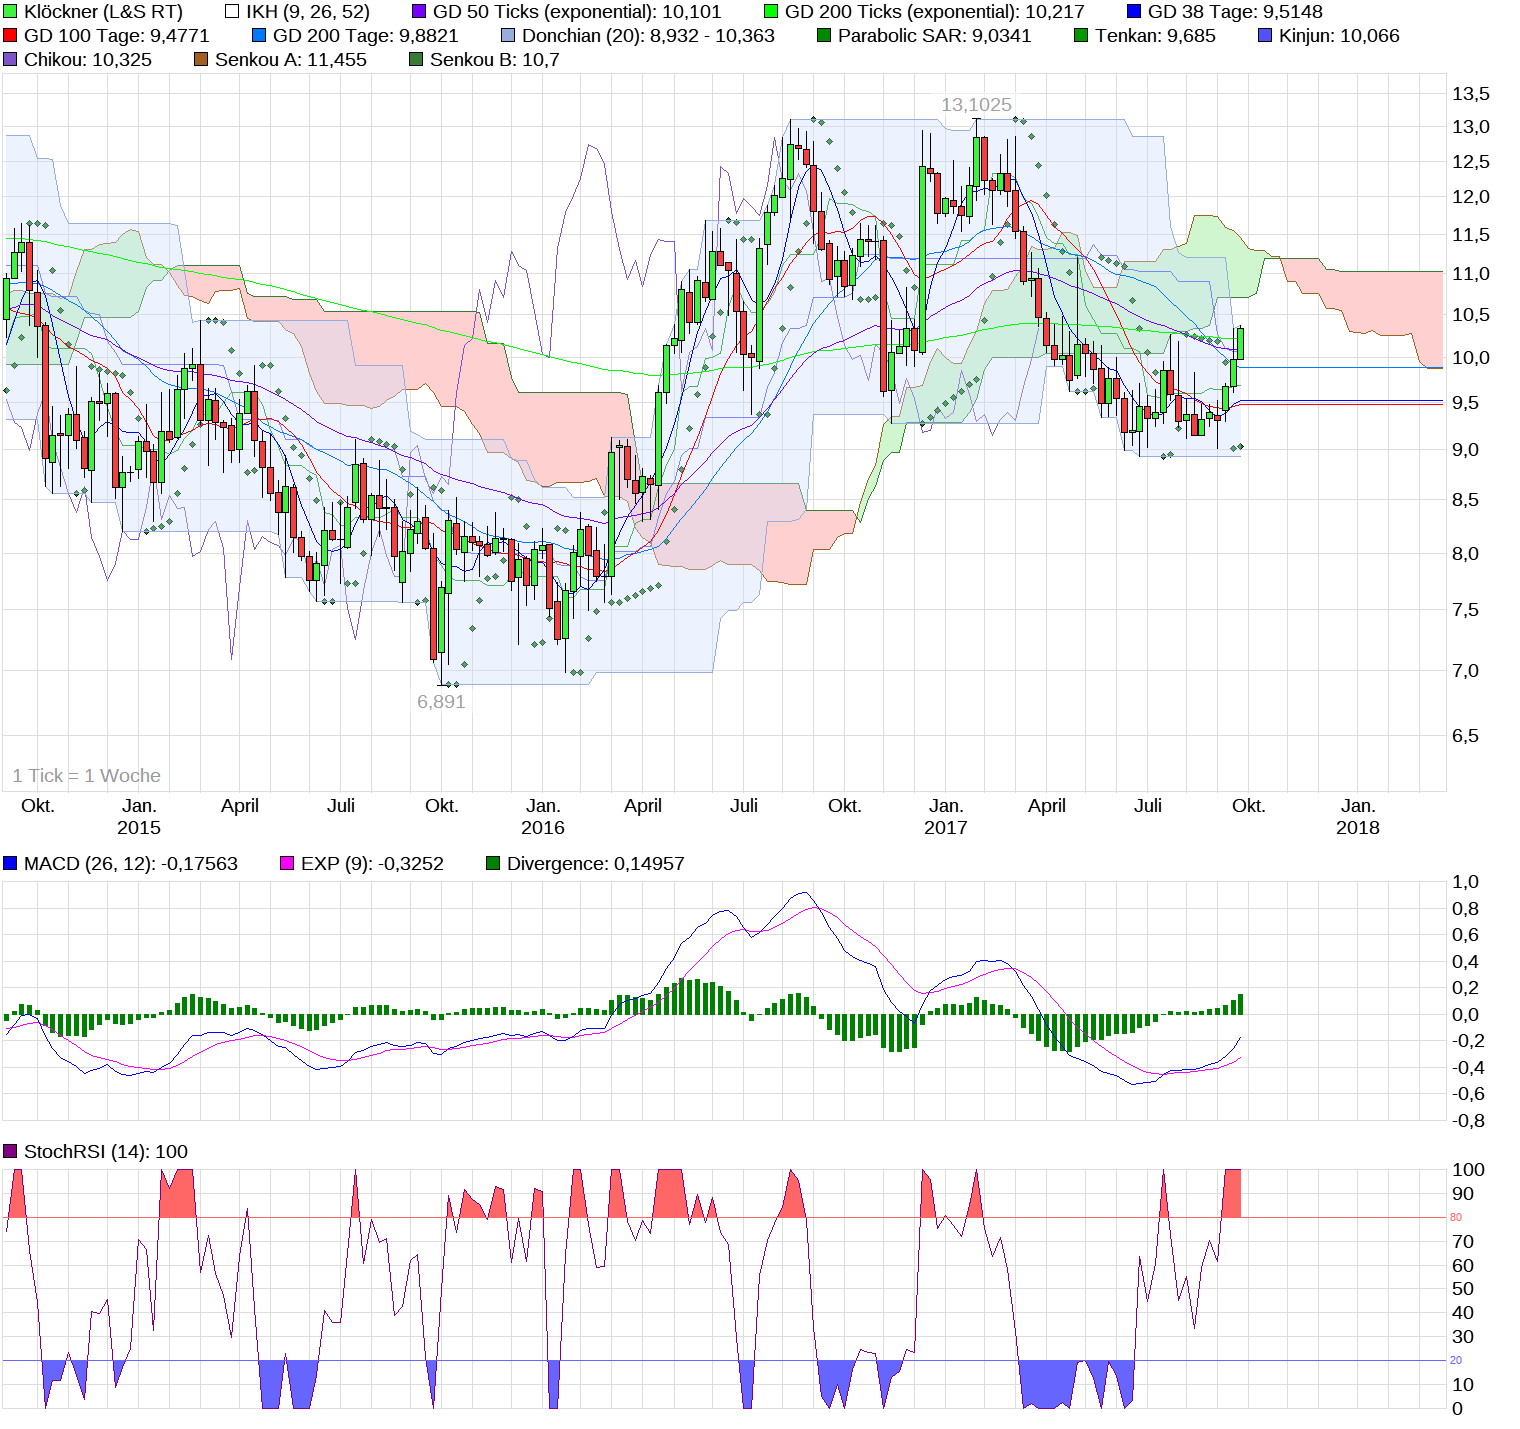Select the EXP (9) legend swatch
Image resolution: width=1520 pixels, height=1429 pixels.
pos(287,864)
